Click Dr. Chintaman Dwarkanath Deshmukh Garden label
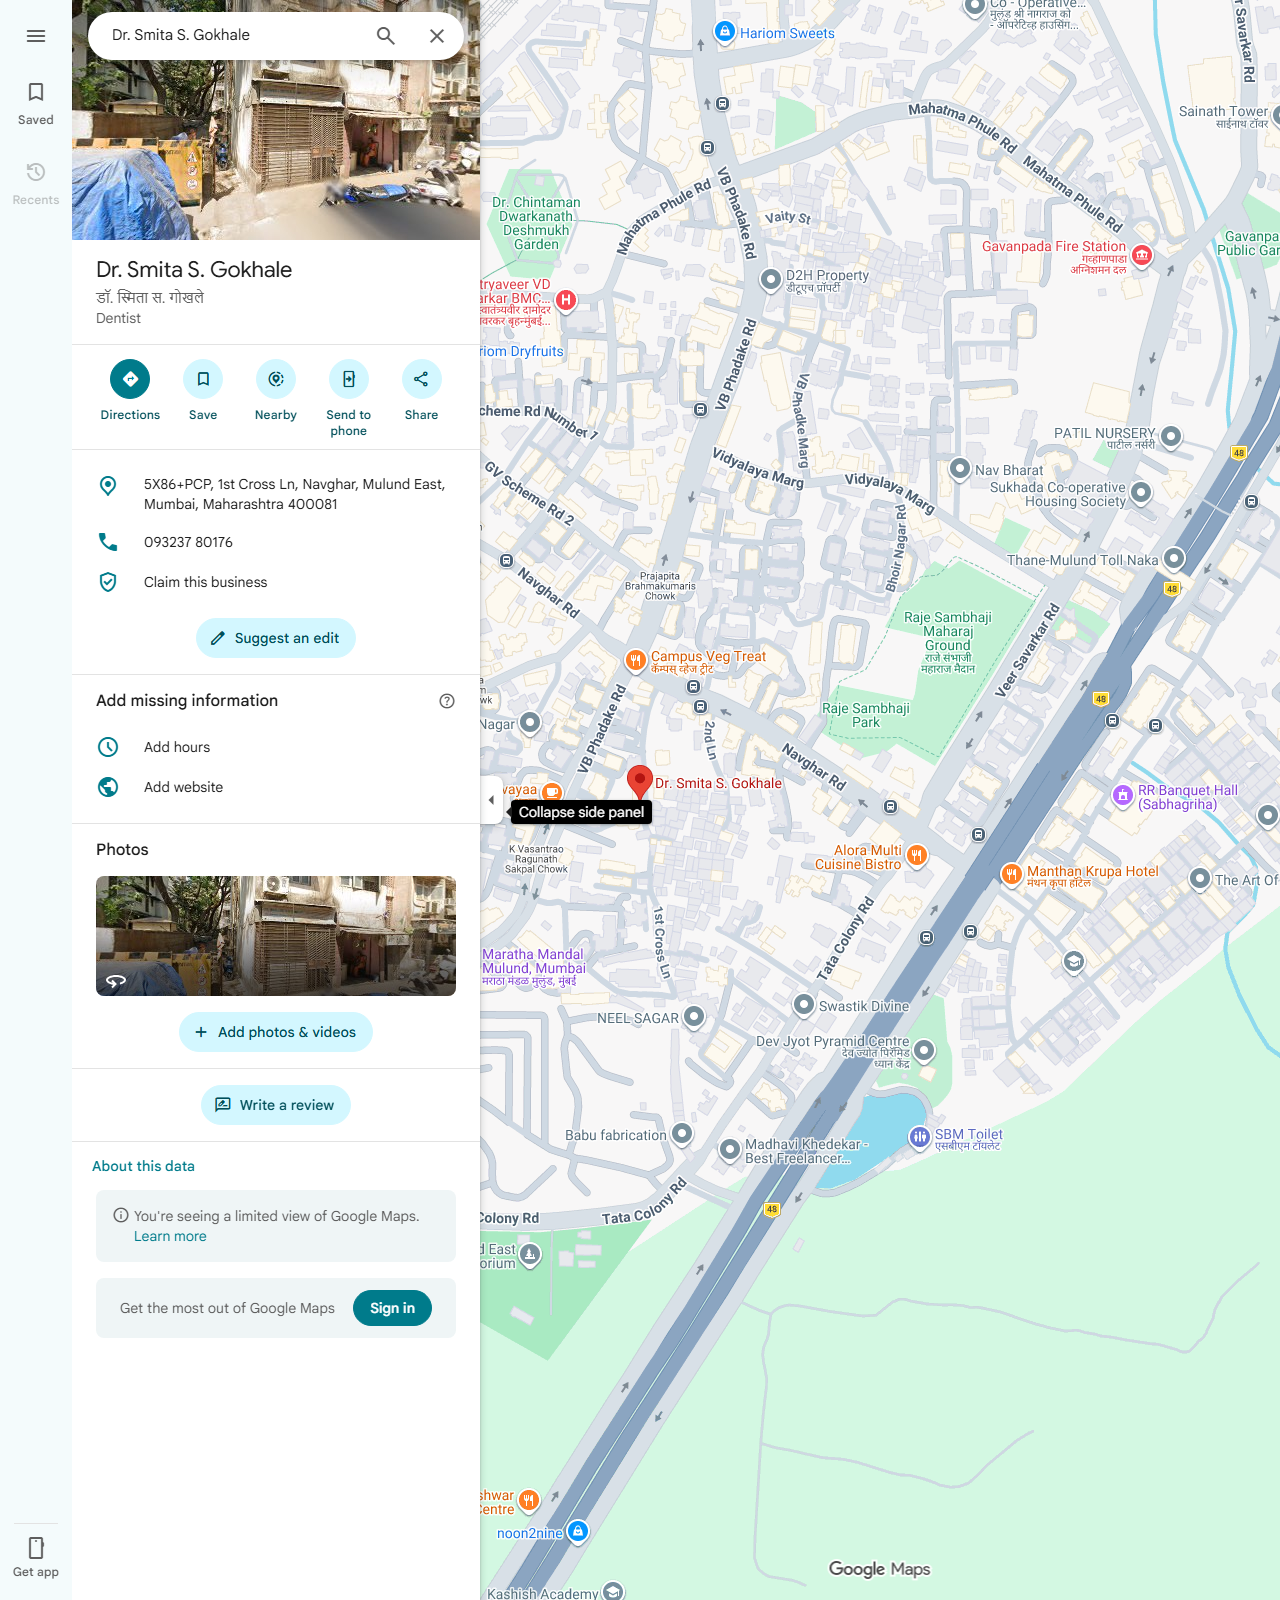Image resolution: width=1280 pixels, height=1600 pixels. (536, 223)
